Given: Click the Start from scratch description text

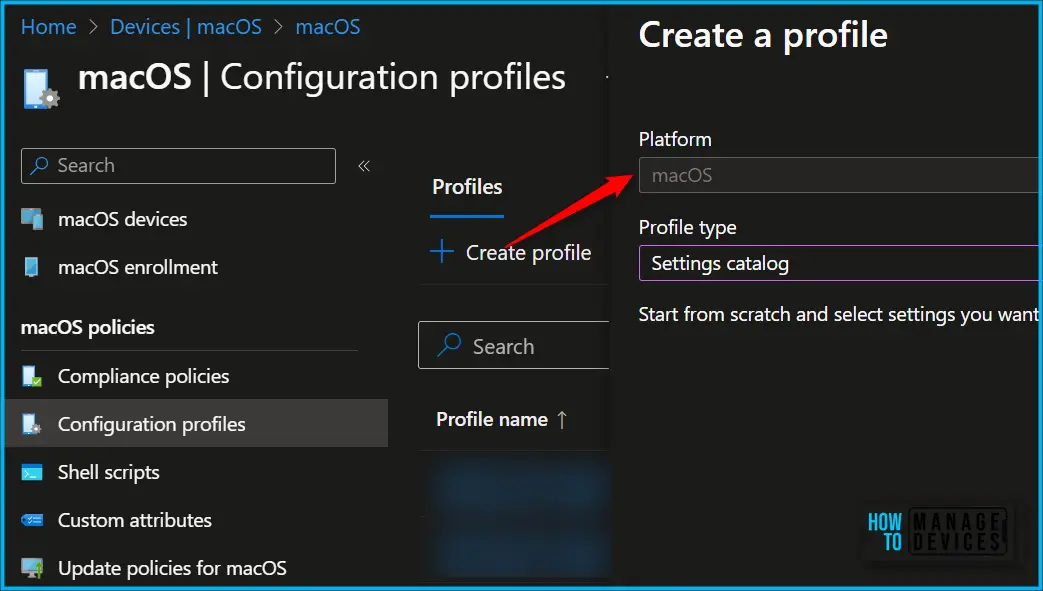Looking at the screenshot, I should 838,314.
